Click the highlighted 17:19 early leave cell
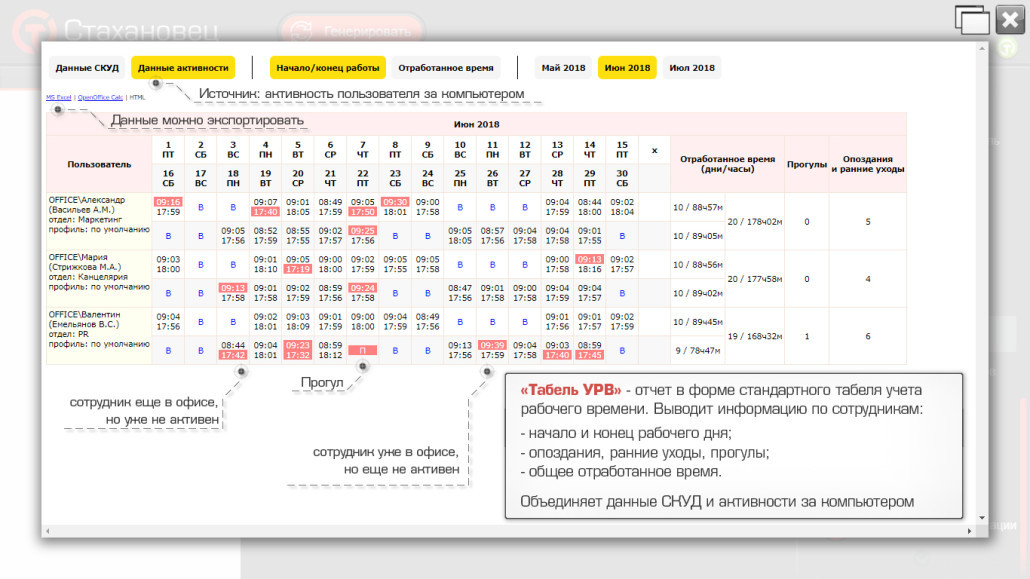The image size is (1030, 579). pos(298,269)
